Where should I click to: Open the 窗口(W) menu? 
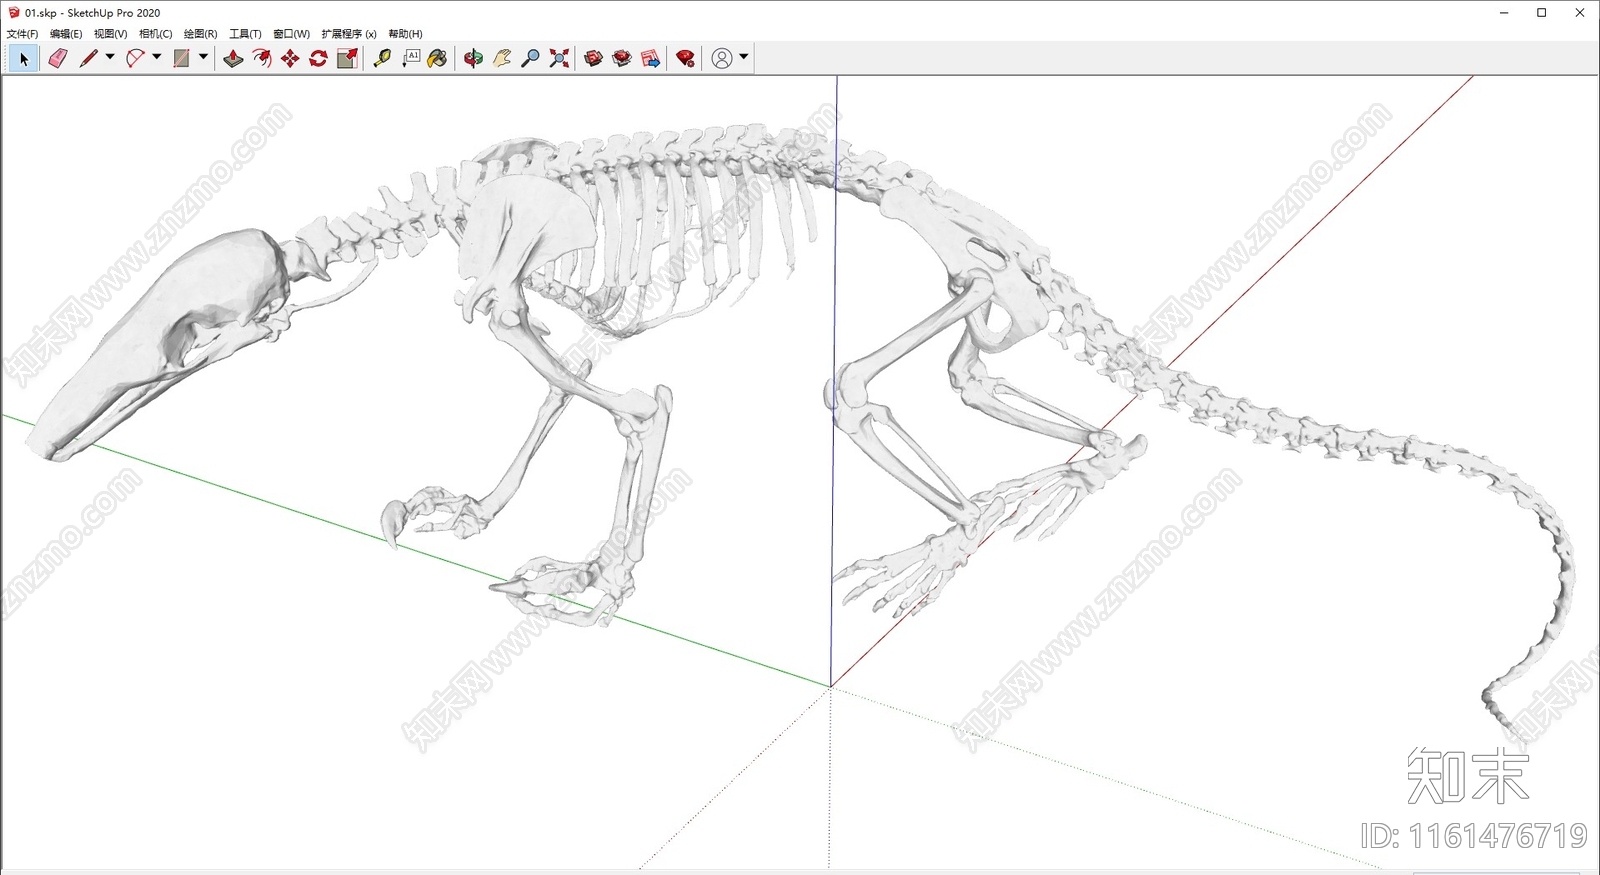291,34
